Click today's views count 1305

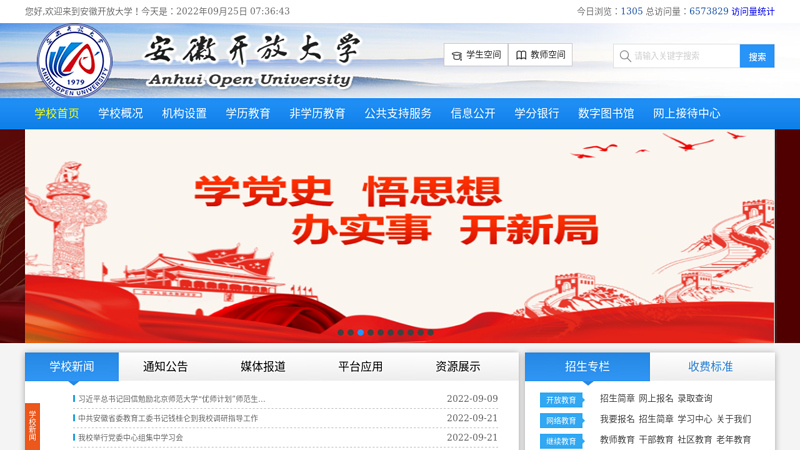(632, 11)
